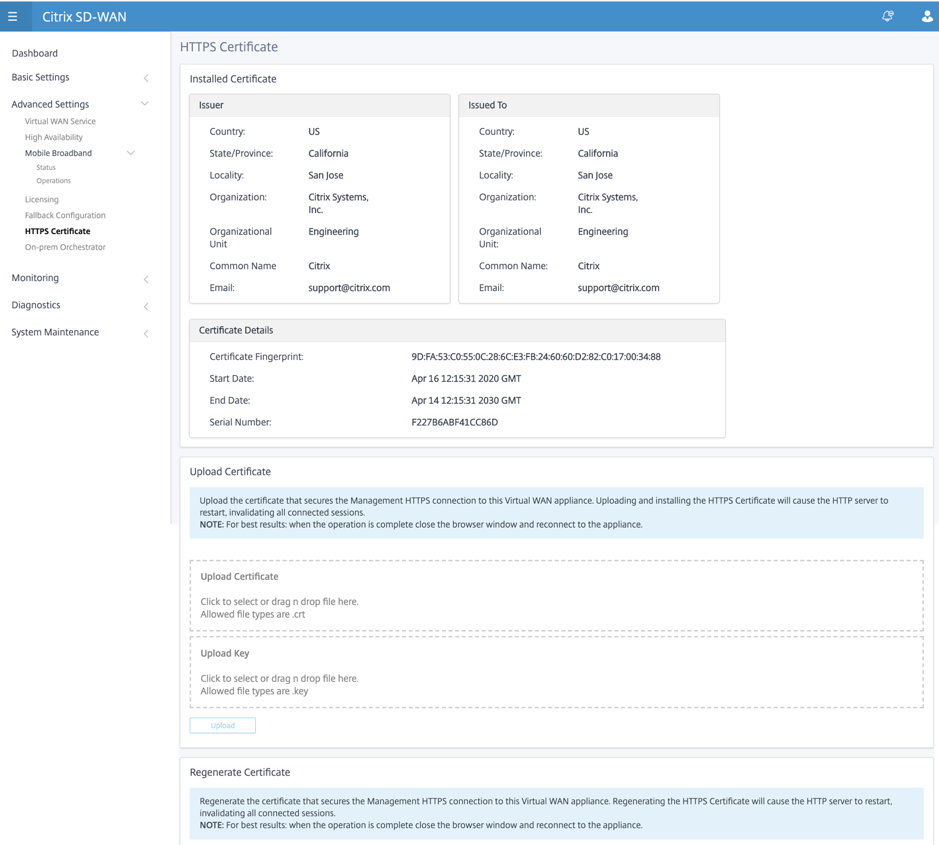Open Mobile Broadband Status page

pos(46,168)
